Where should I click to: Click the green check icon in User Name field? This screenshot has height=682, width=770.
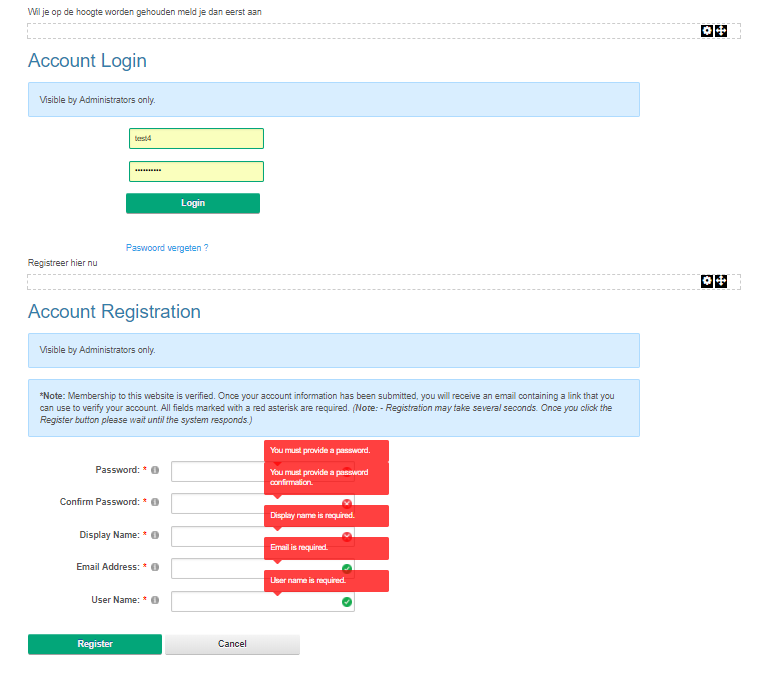[x=347, y=602]
